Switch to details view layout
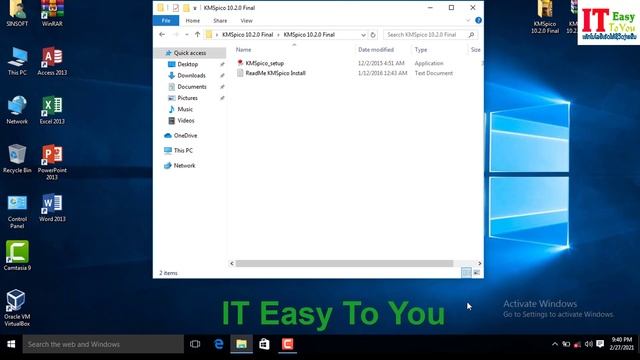640x360 pixels. [x=466, y=273]
